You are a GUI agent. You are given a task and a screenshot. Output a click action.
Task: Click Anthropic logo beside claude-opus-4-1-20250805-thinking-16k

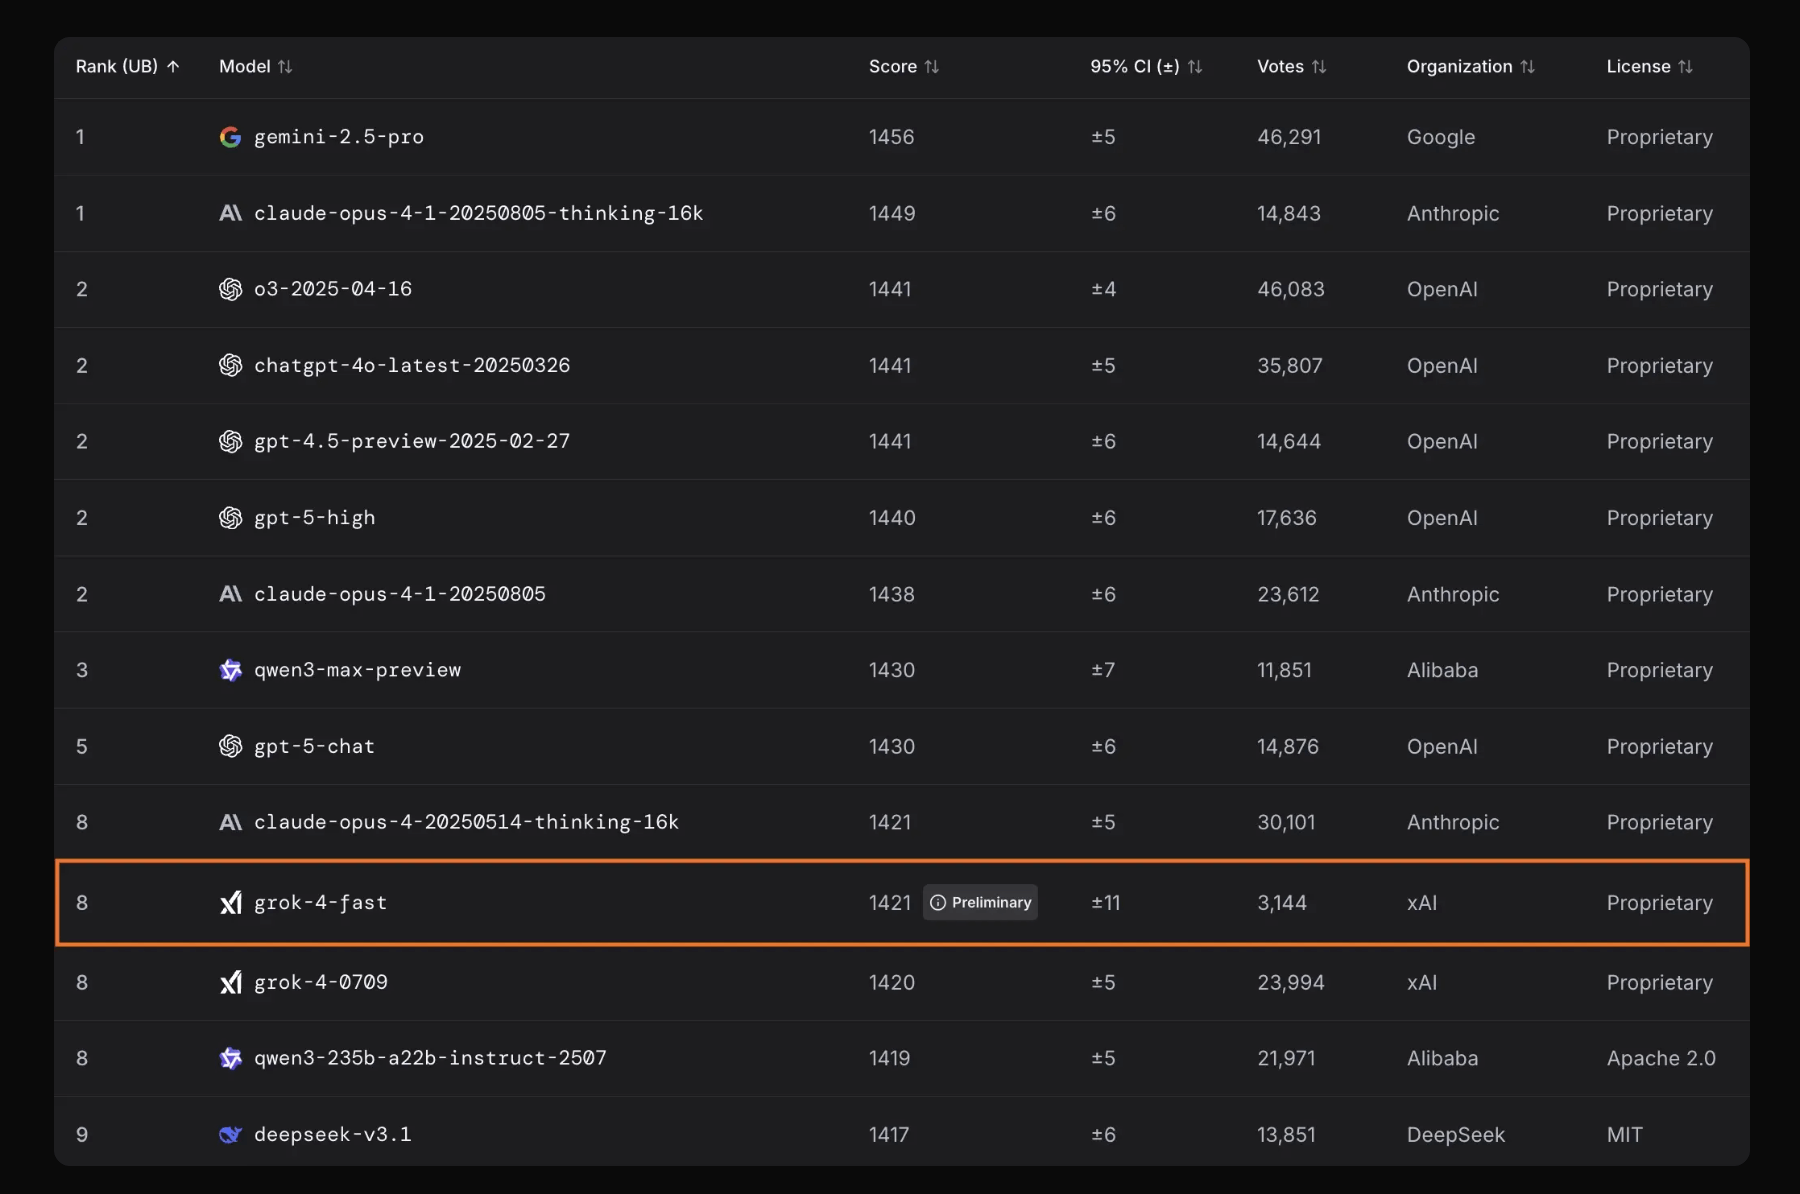230,213
